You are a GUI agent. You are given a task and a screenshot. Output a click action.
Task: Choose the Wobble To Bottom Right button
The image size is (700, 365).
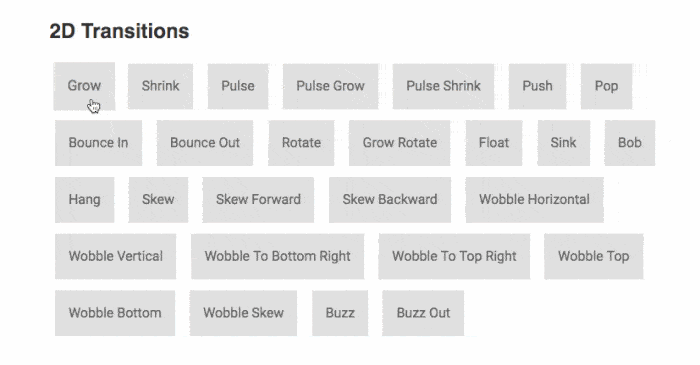coord(278,256)
